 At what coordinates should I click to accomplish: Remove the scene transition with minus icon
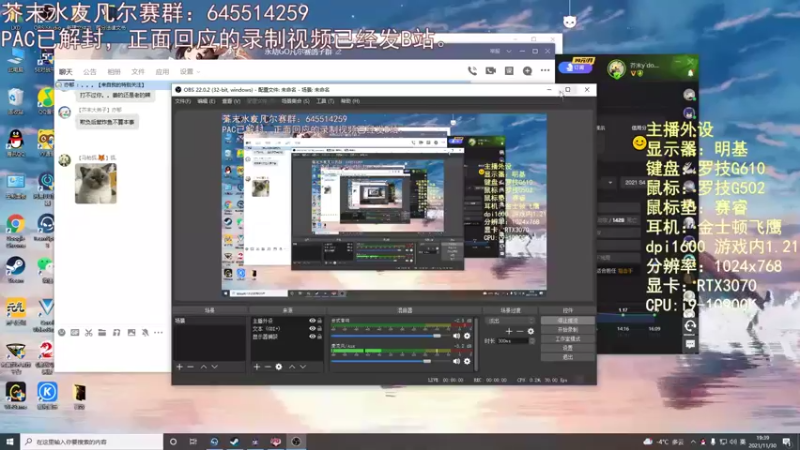pos(520,331)
